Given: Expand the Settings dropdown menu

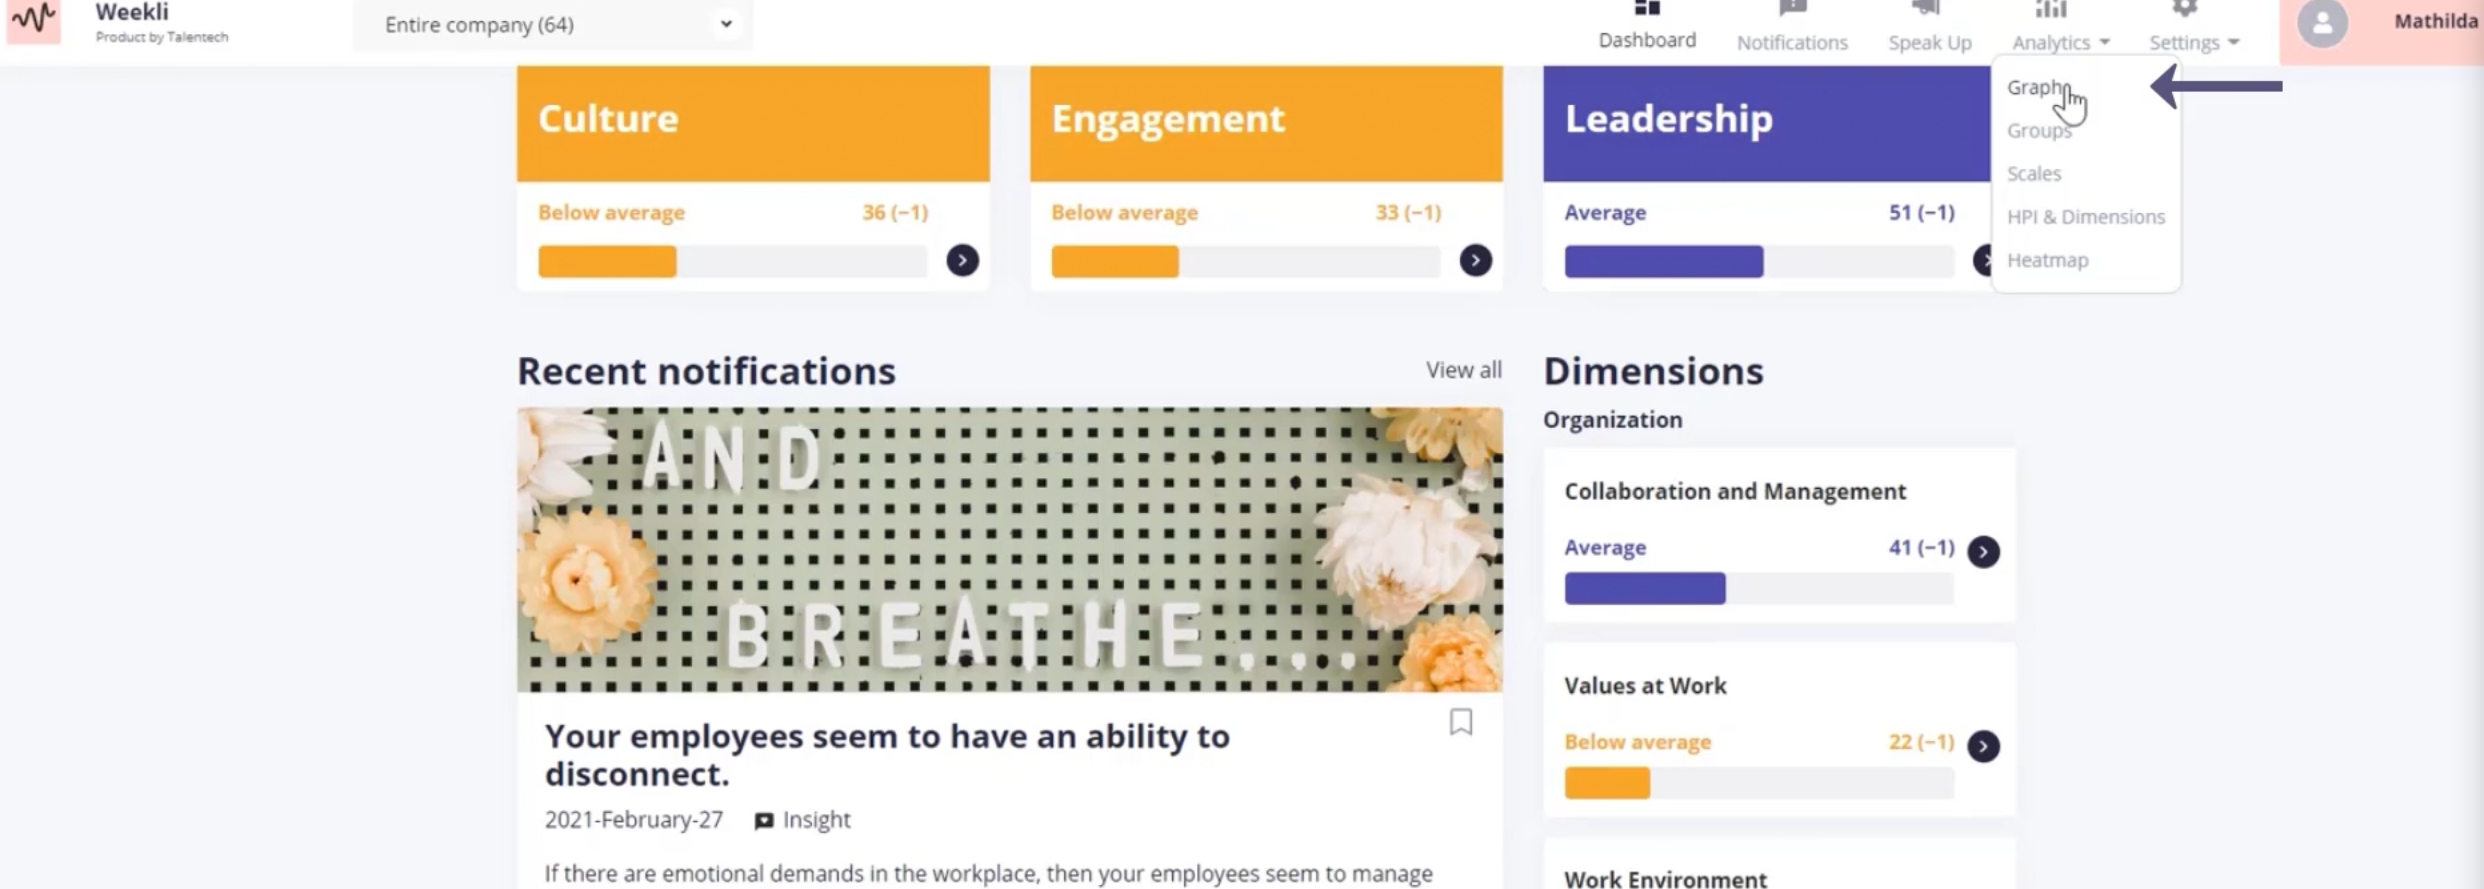Looking at the screenshot, I should point(2194,42).
